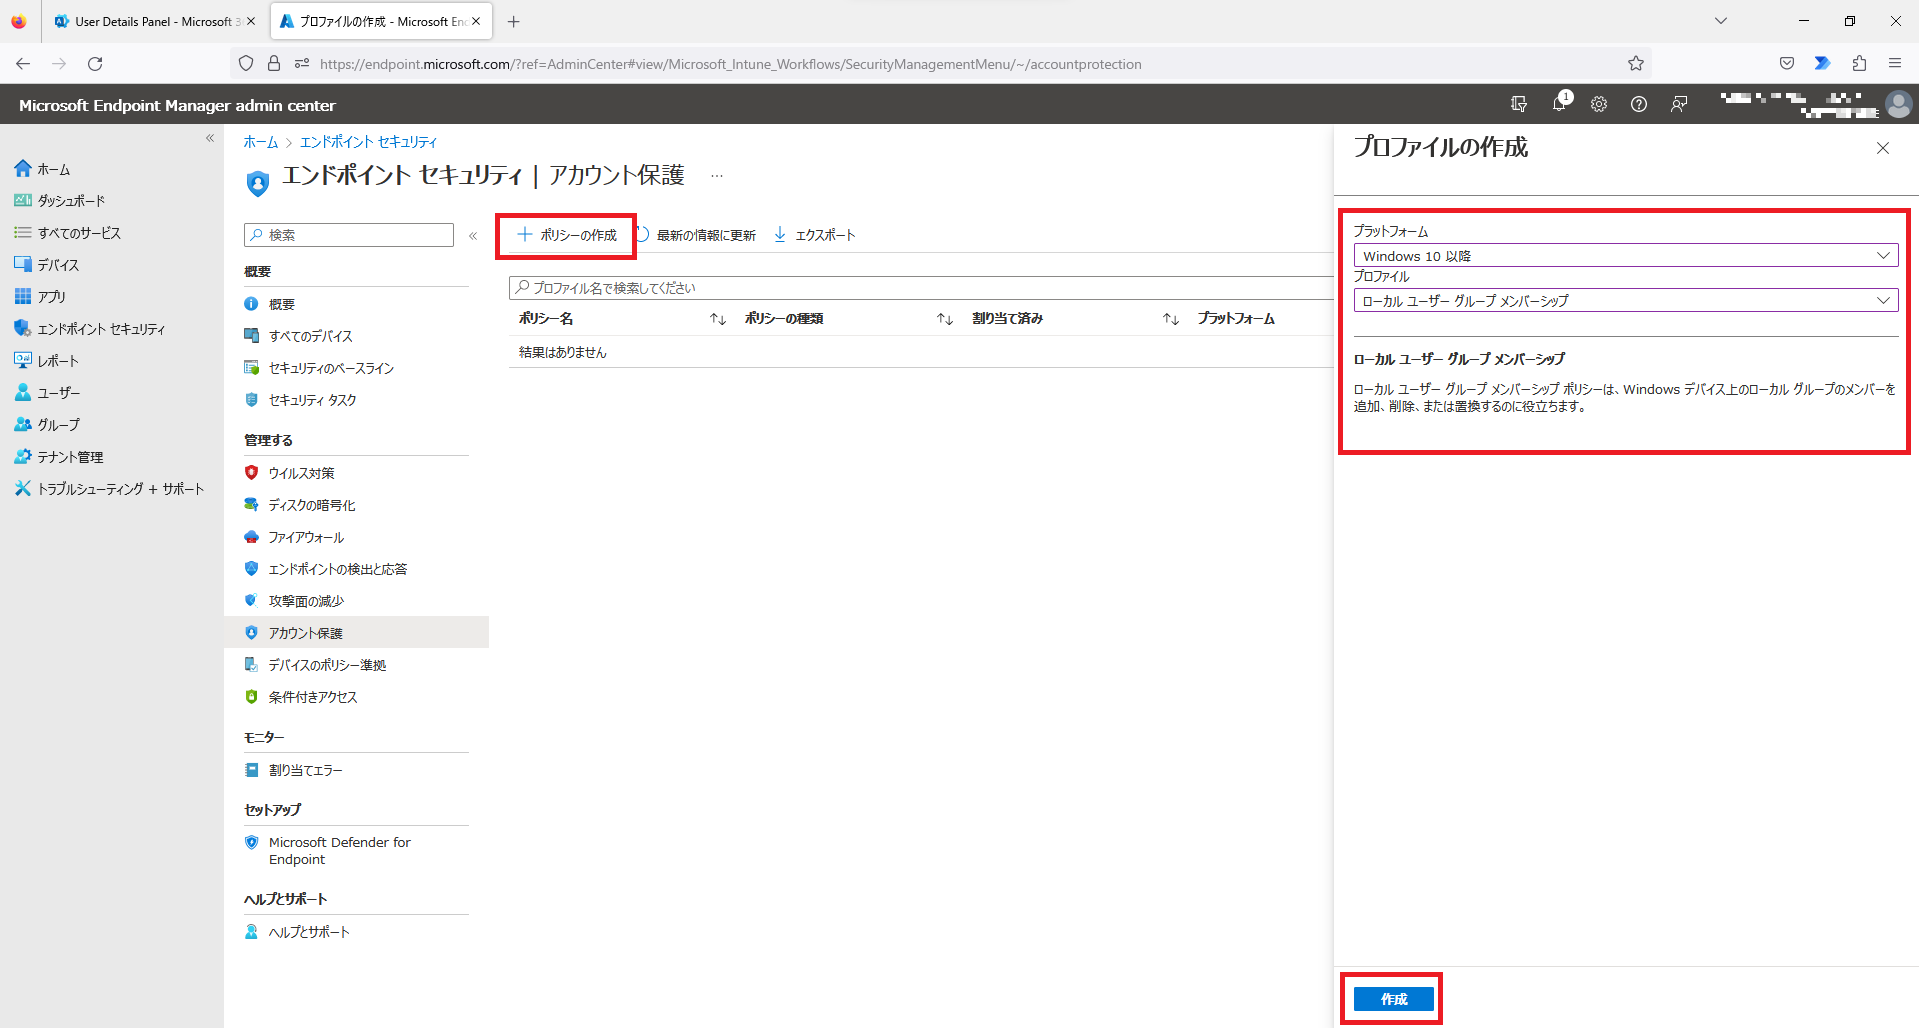This screenshot has width=1923, height=1028.
Task: Open the プロファイル dropdown
Action: pyautogui.click(x=1625, y=300)
